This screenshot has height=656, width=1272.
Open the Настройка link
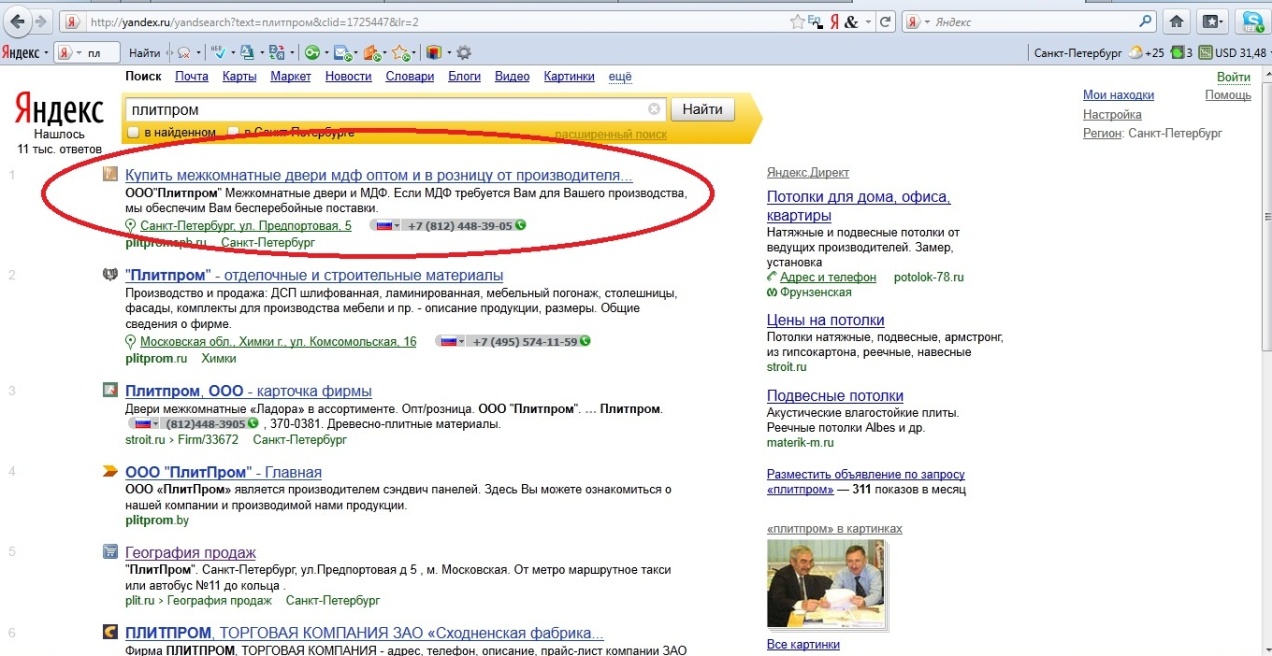(1112, 114)
